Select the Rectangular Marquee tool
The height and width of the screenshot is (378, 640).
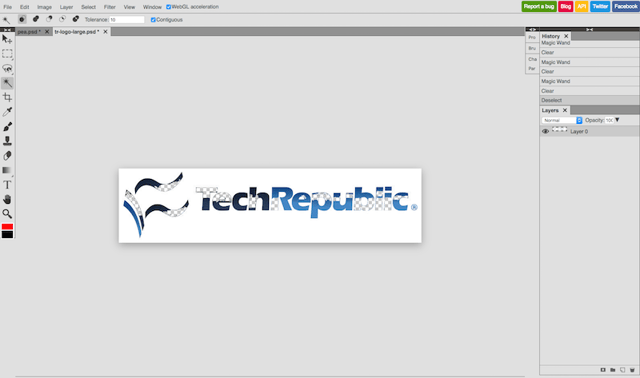pyautogui.click(x=7, y=54)
